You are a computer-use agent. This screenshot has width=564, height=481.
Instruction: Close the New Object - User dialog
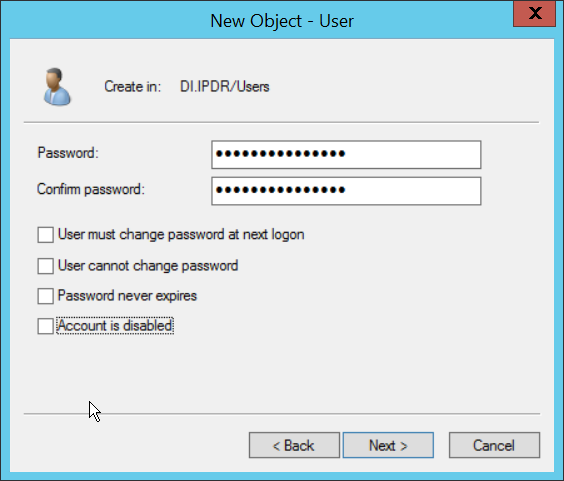[535, 14]
